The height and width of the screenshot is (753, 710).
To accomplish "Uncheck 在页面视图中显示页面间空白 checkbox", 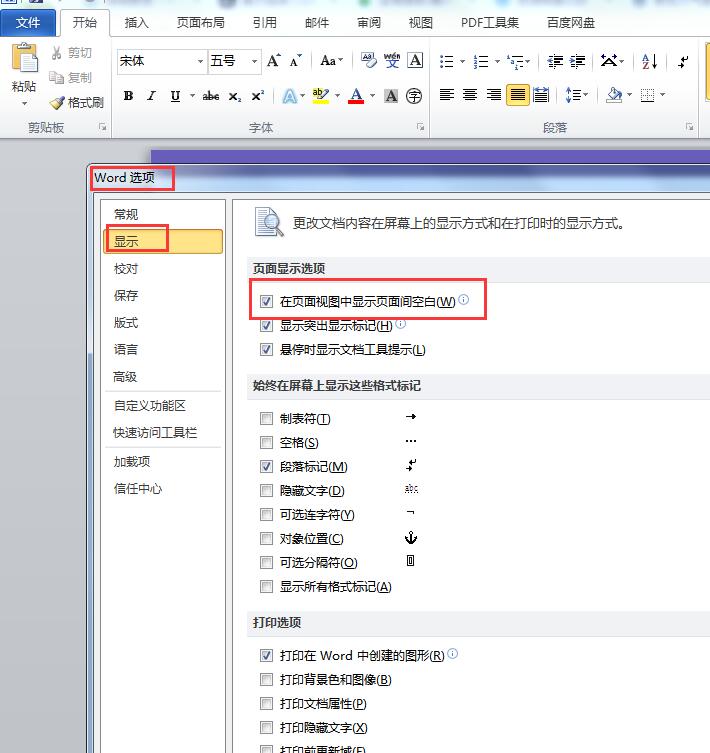I will pos(266,301).
